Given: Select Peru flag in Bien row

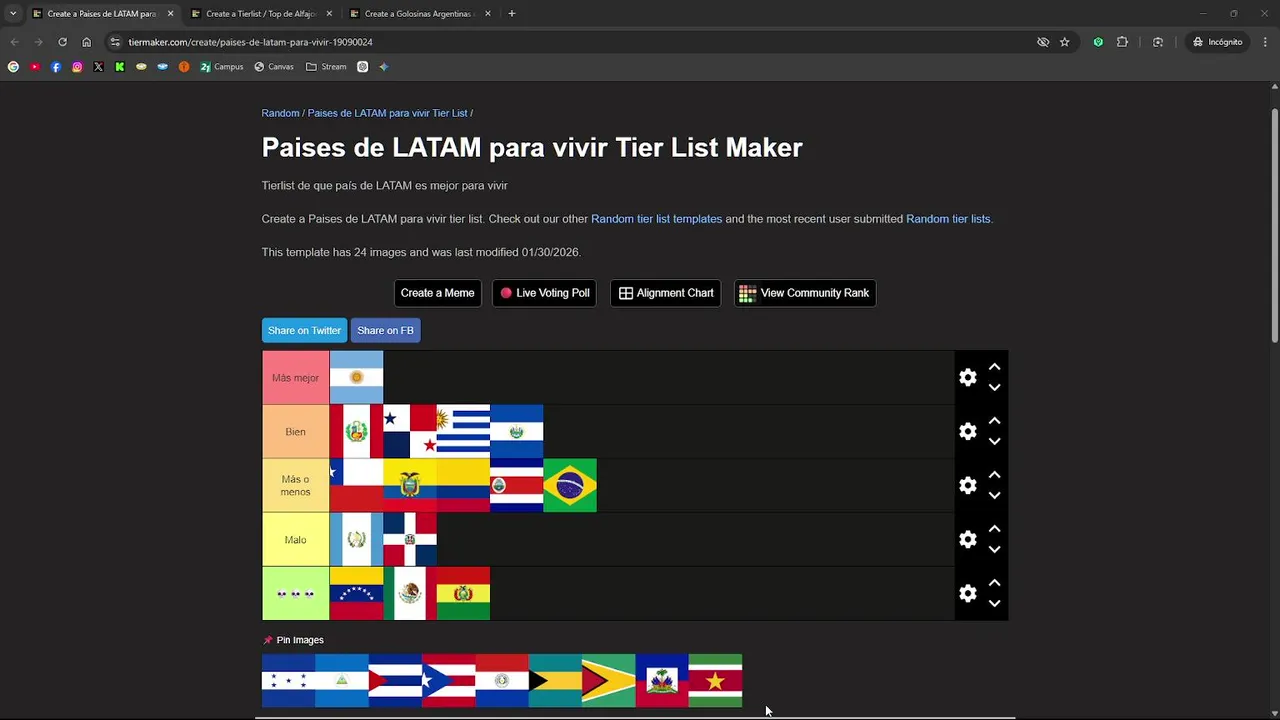Looking at the screenshot, I should (356, 432).
